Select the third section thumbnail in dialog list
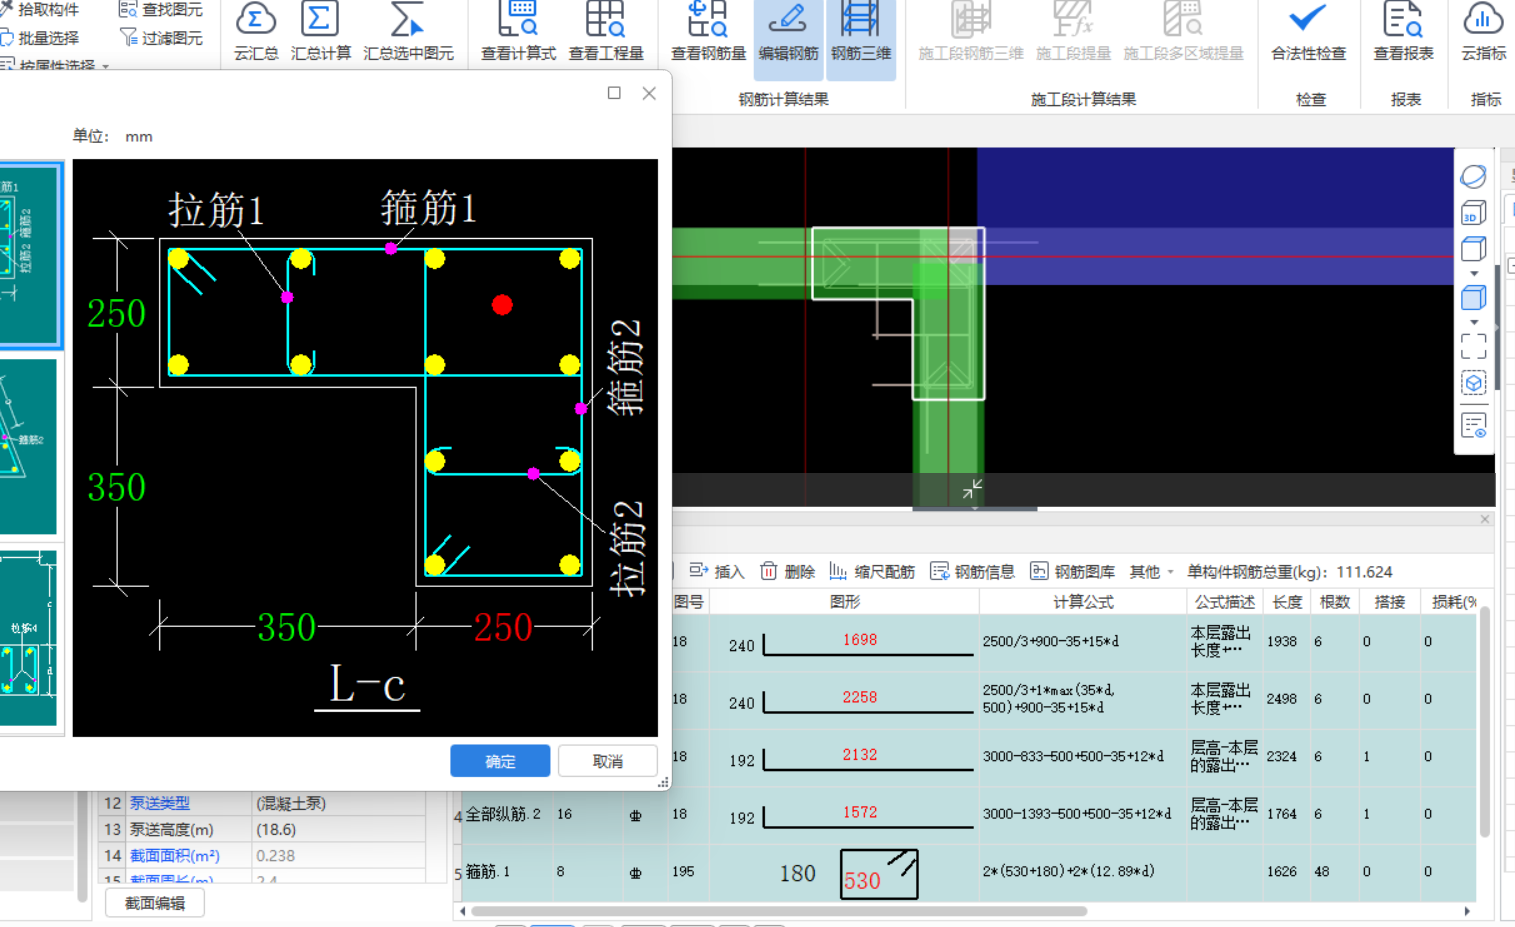The width and height of the screenshot is (1515, 927). [30, 637]
